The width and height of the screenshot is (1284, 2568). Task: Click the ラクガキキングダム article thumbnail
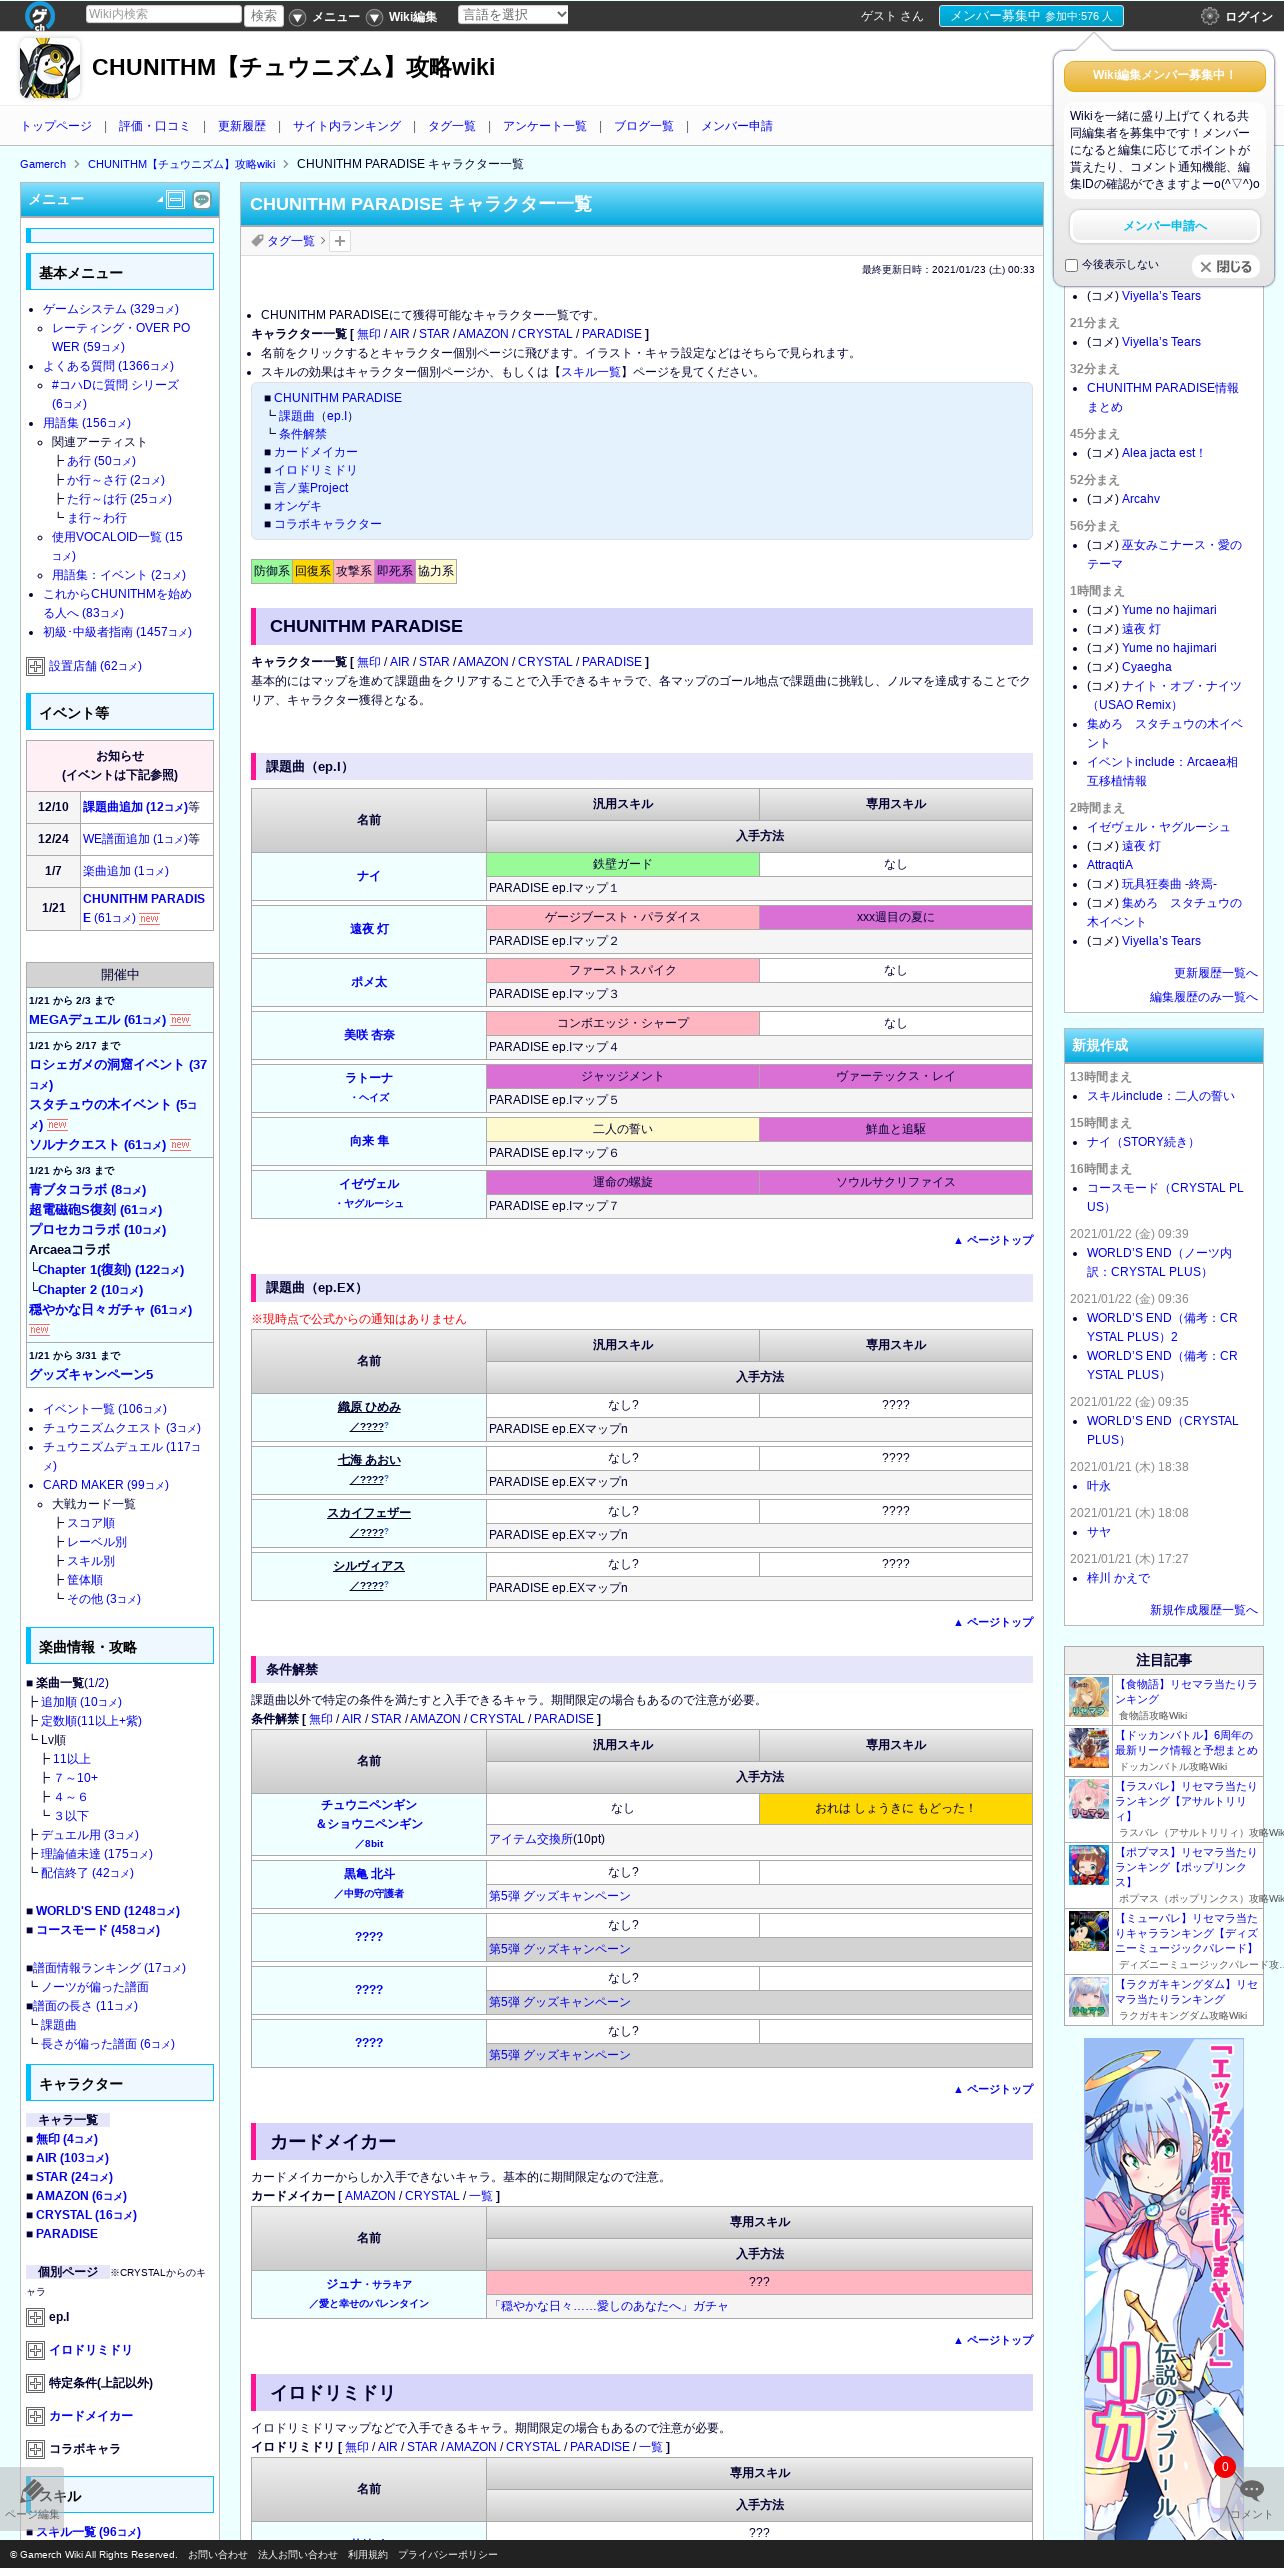[x=1088, y=1997]
